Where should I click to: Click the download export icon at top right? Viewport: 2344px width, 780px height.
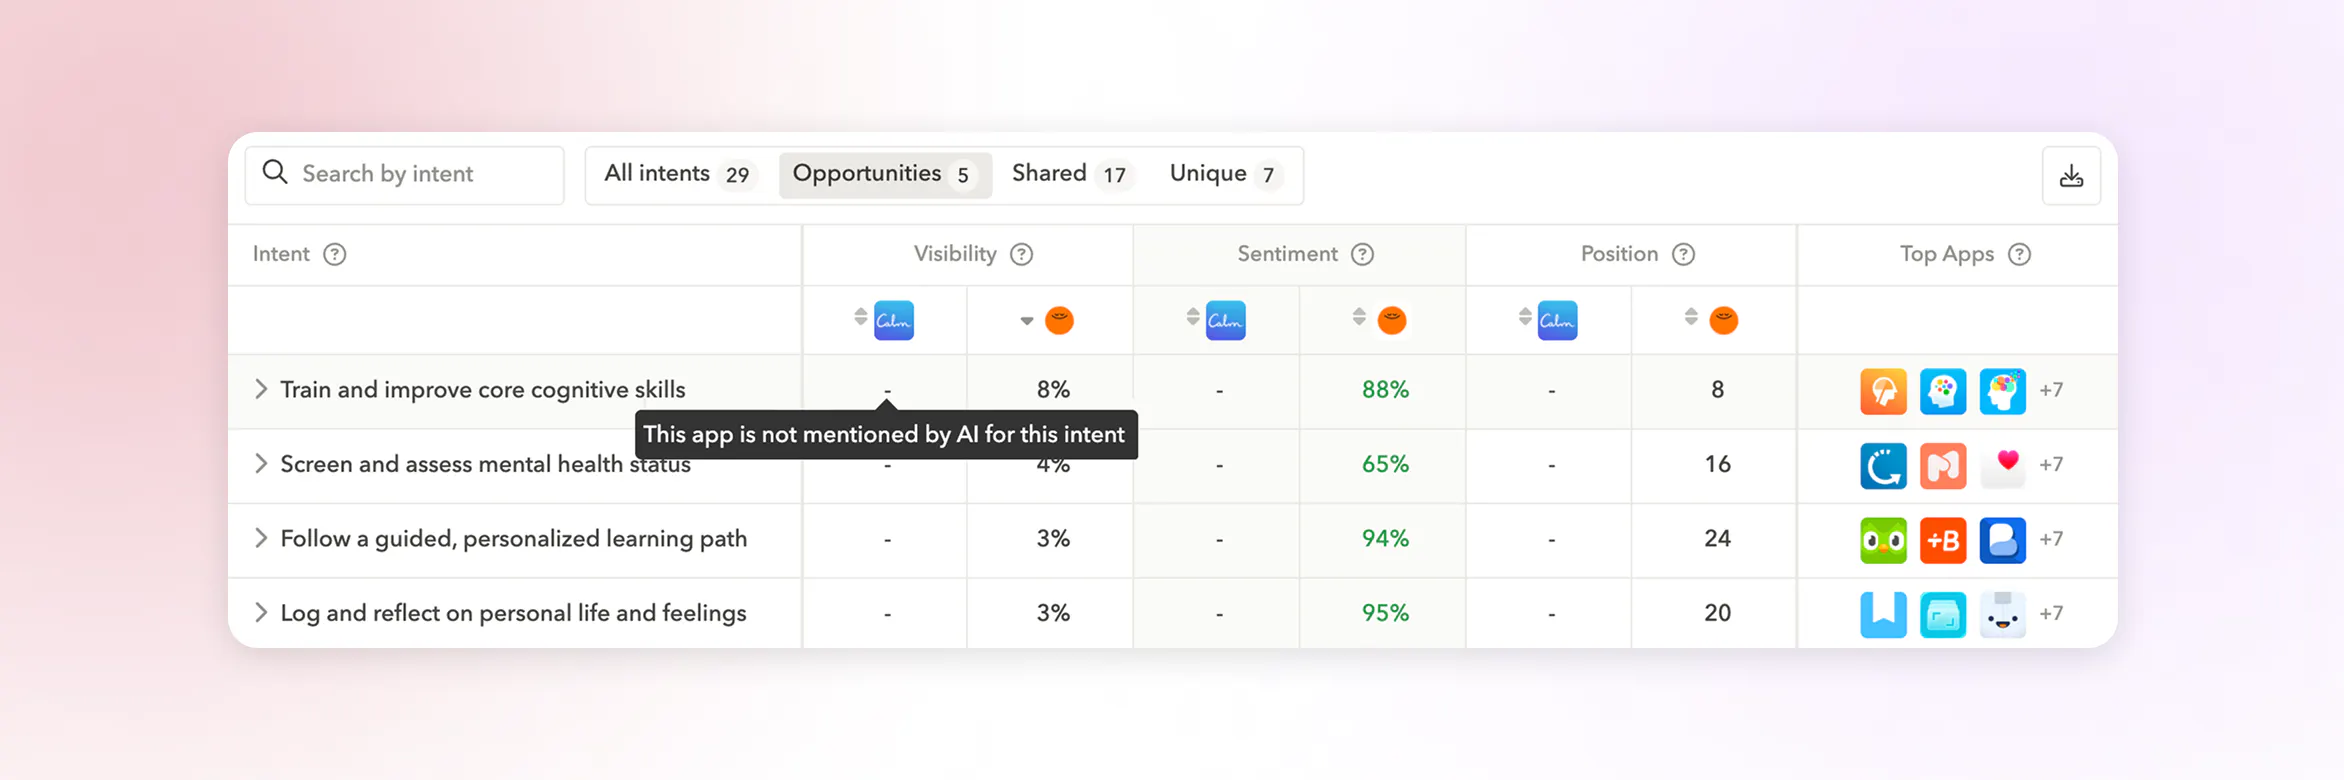[x=2071, y=175]
